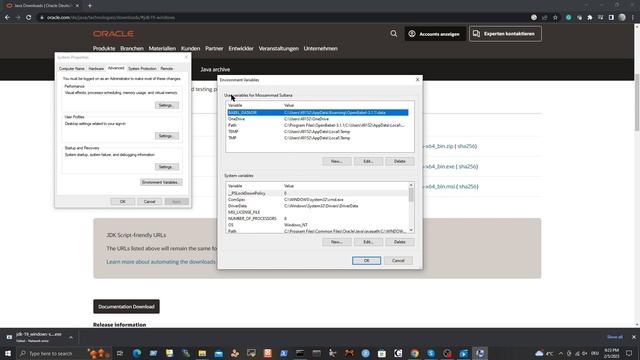Open the Chrome profile avatar
The height and width of the screenshot is (360, 640).
[622, 18]
